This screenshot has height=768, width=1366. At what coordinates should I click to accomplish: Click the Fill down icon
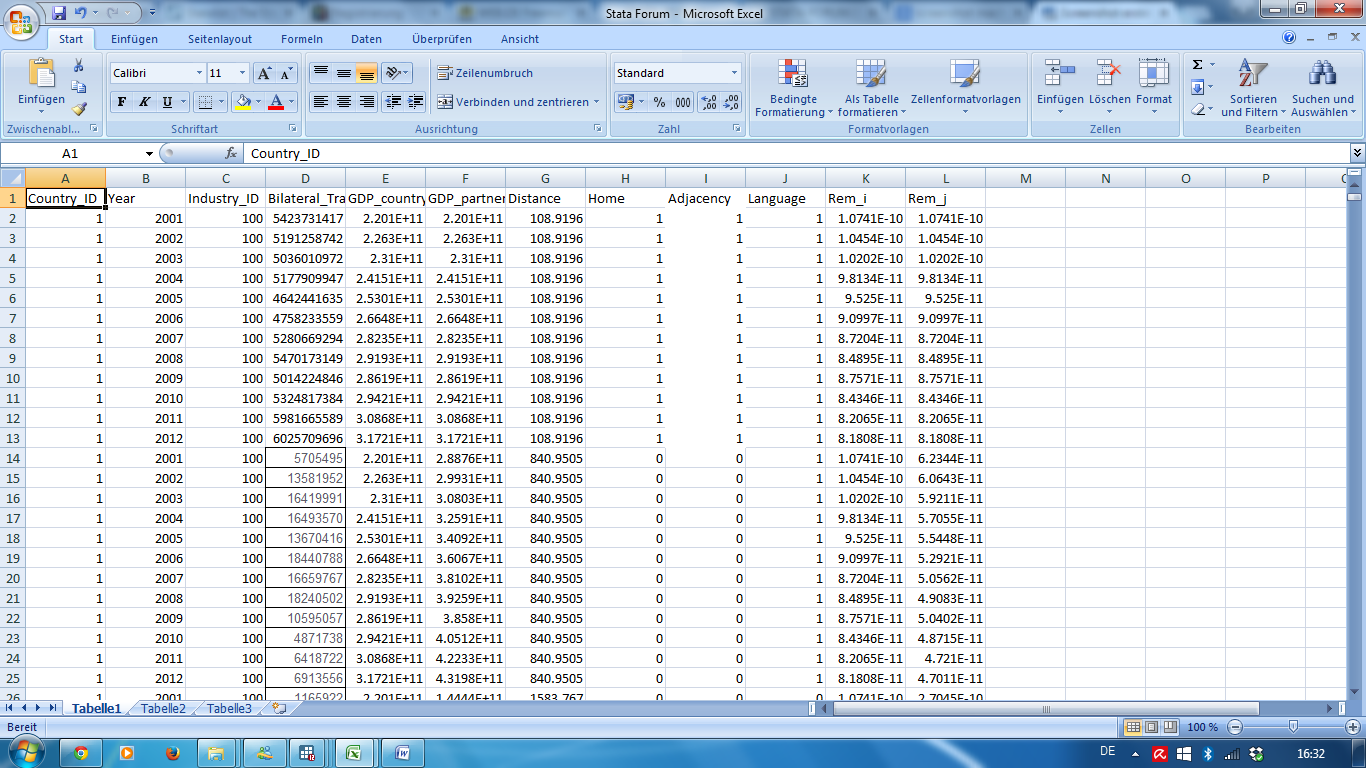(1197, 87)
